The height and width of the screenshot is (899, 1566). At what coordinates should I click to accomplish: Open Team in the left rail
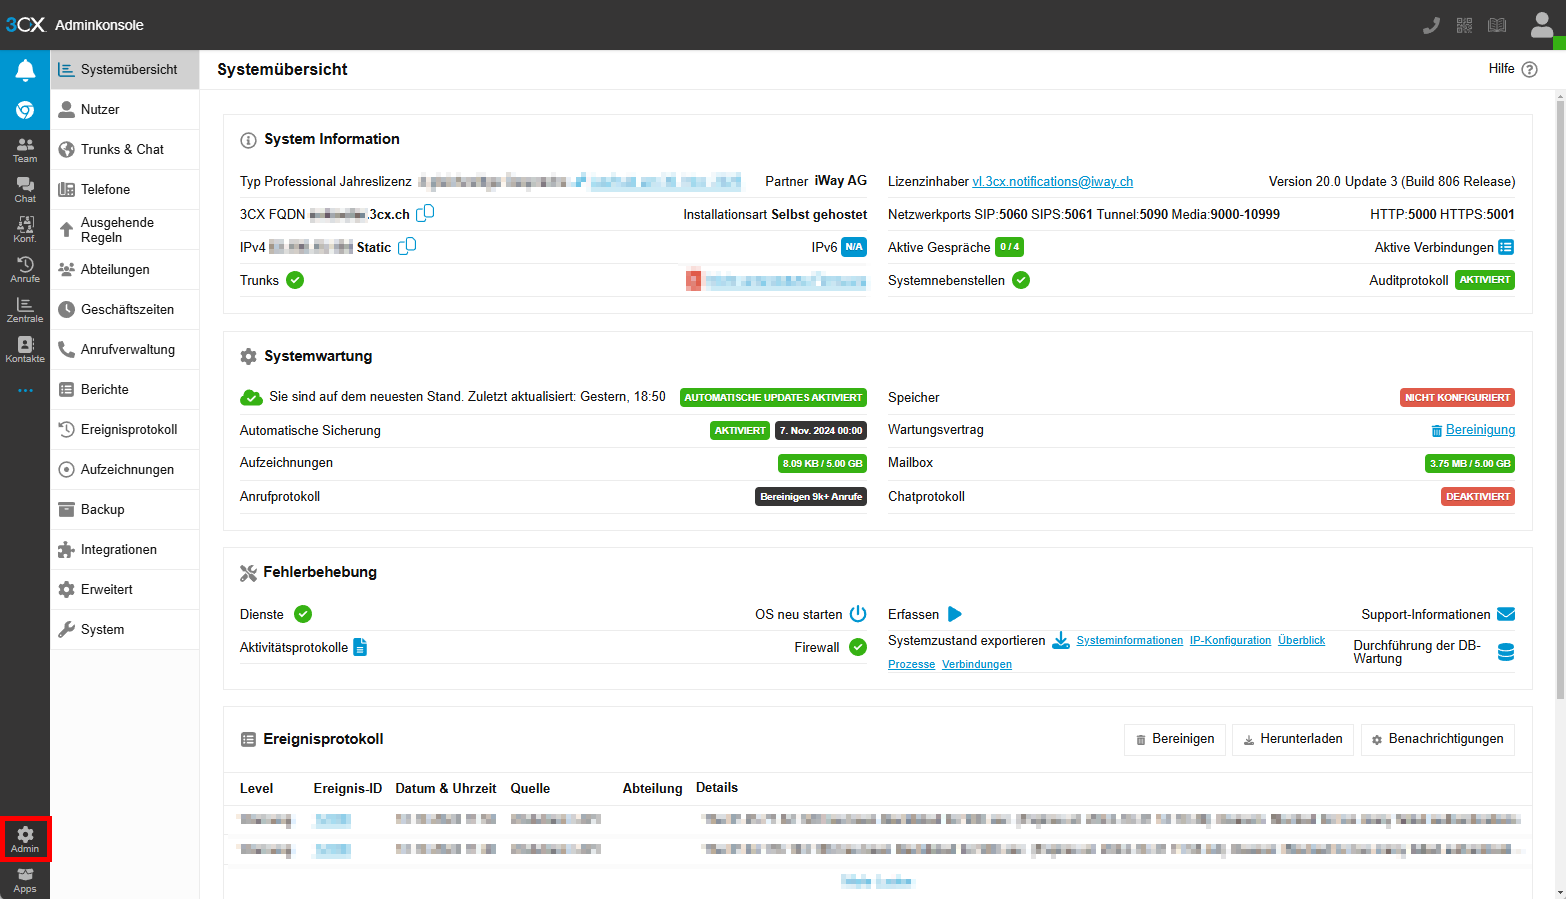pyautogui.click(x=25, y=150)
